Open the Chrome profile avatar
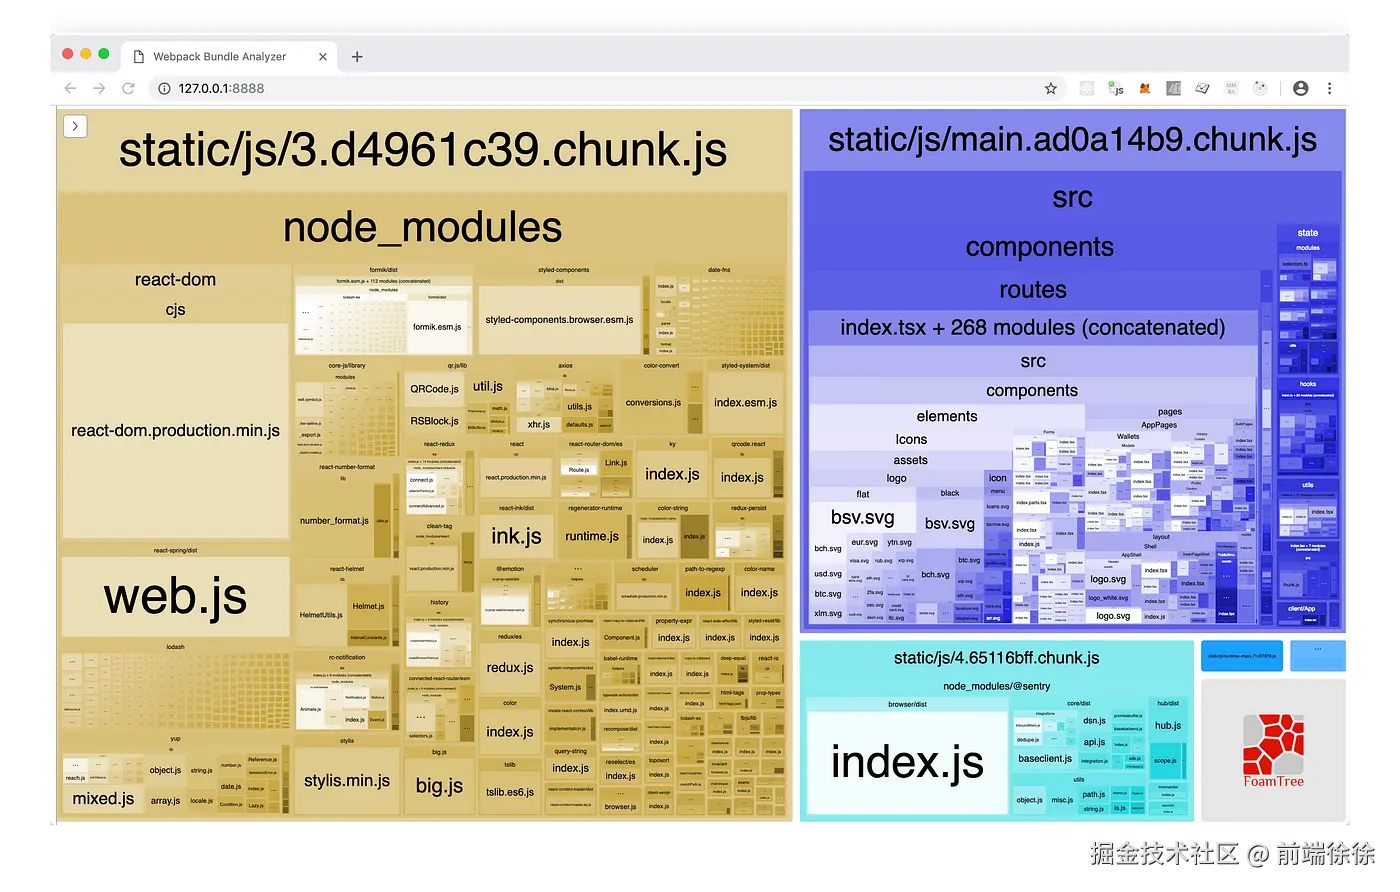This screenshot has width=1400, height=892. 1300,88
